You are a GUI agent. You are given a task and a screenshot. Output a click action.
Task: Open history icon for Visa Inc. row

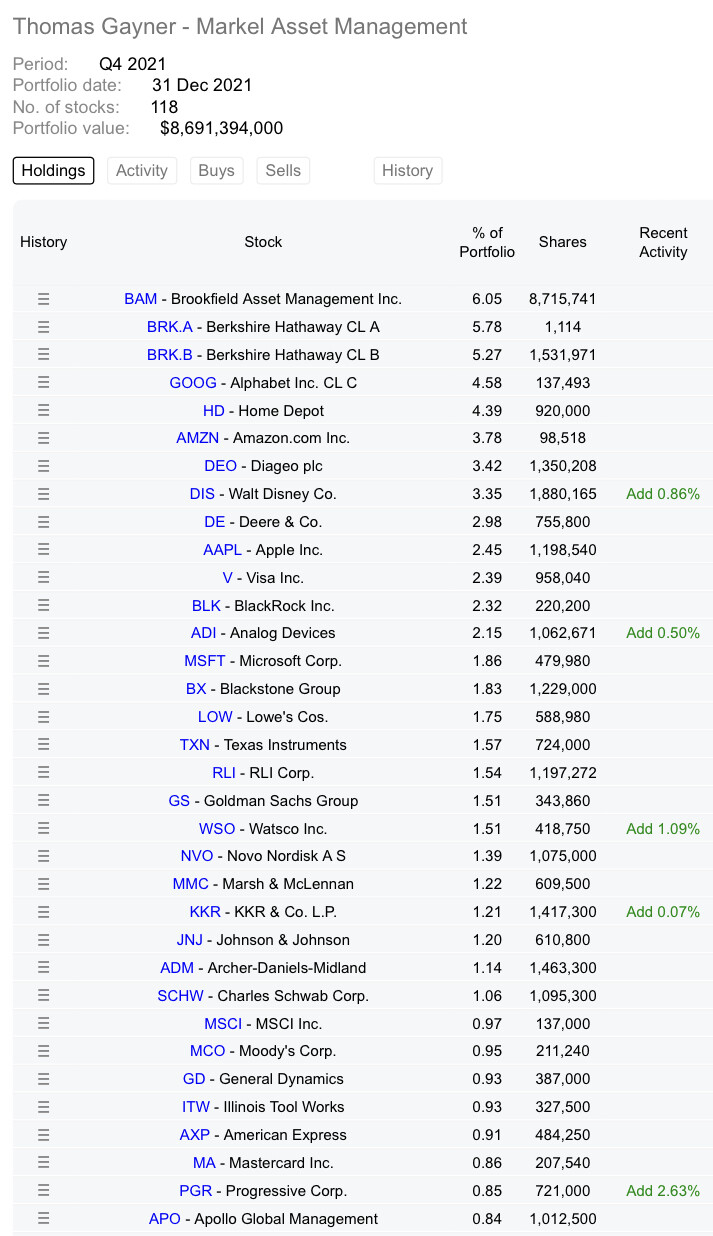click(43, 578)
